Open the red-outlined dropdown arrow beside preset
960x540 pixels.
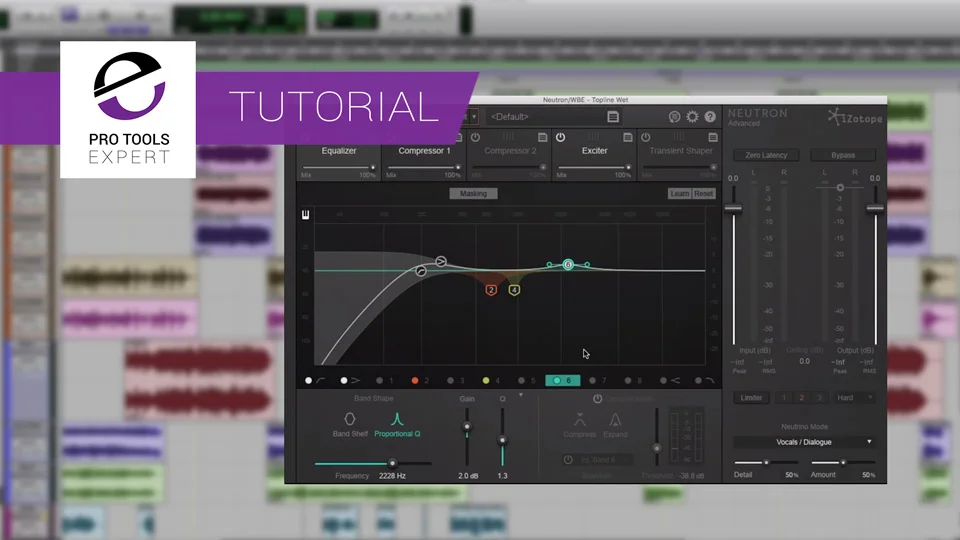(474, 117)
